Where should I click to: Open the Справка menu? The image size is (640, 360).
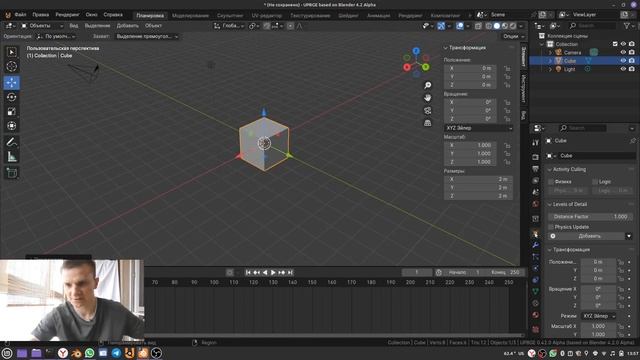tap(113, 15)
